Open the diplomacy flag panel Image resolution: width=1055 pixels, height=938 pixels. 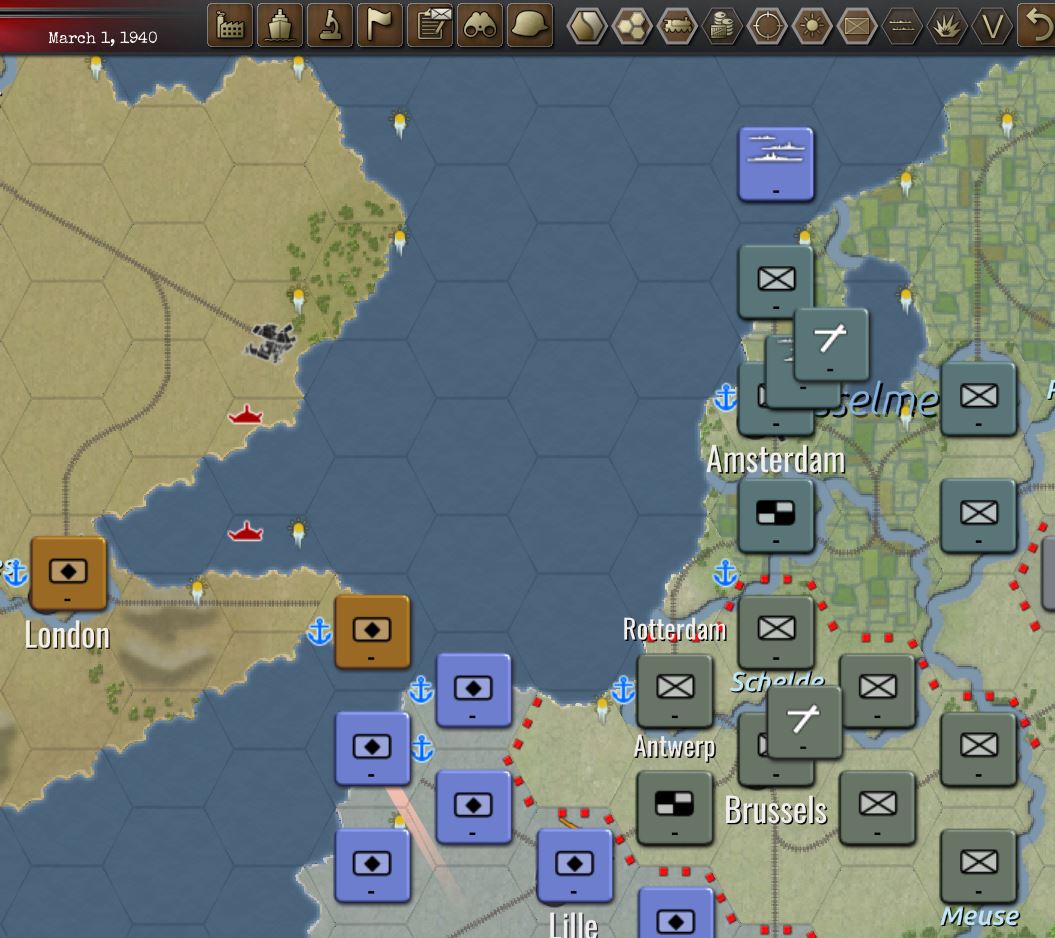(x=379, y=26)
